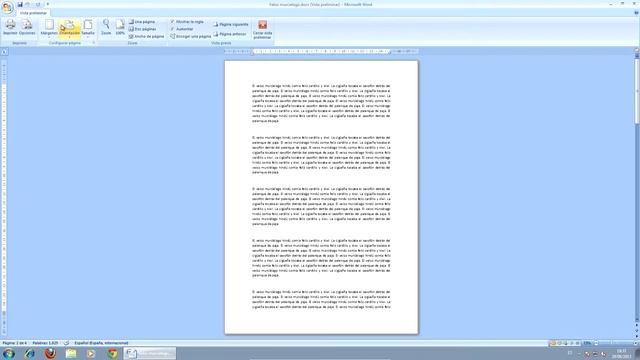Redo using quick access toolbar icon
Screen dimensions: 640x360
[38, 4]
